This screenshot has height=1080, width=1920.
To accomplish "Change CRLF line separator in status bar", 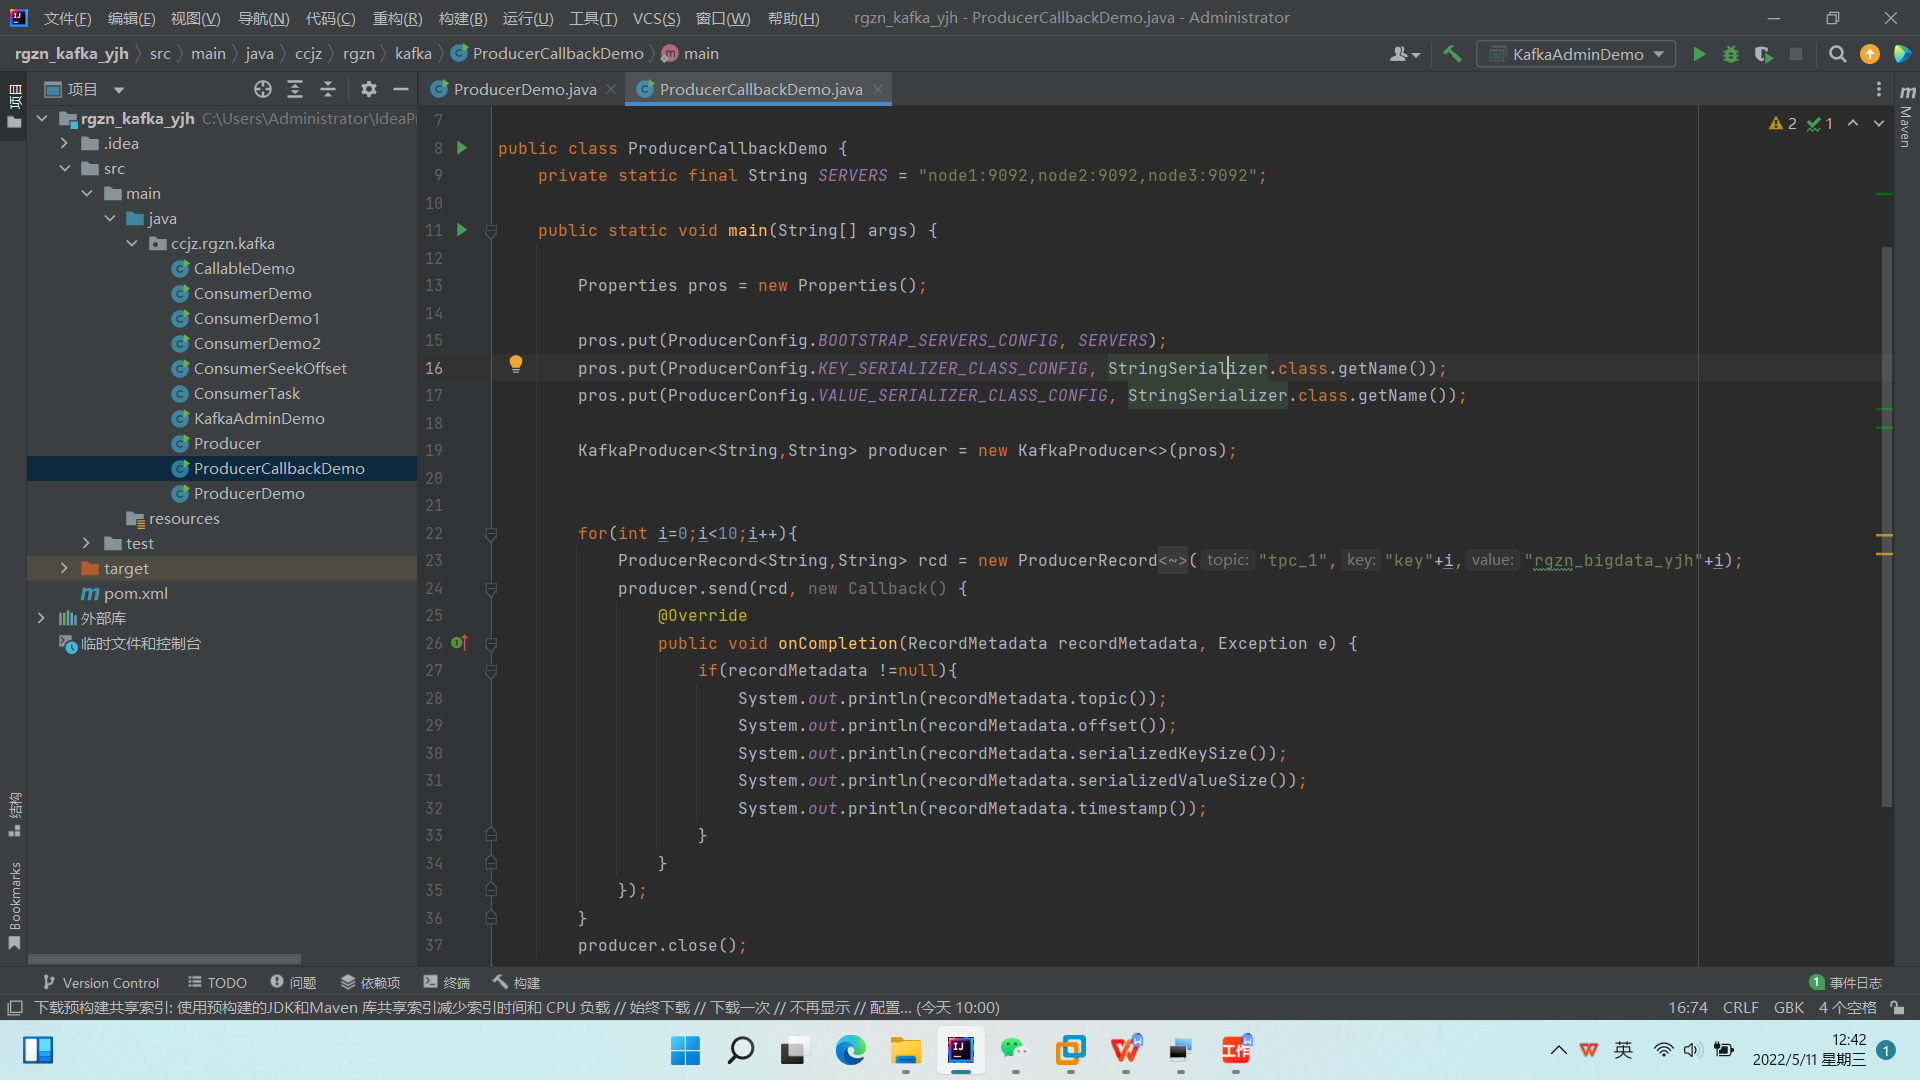I will [1740, 1008].
